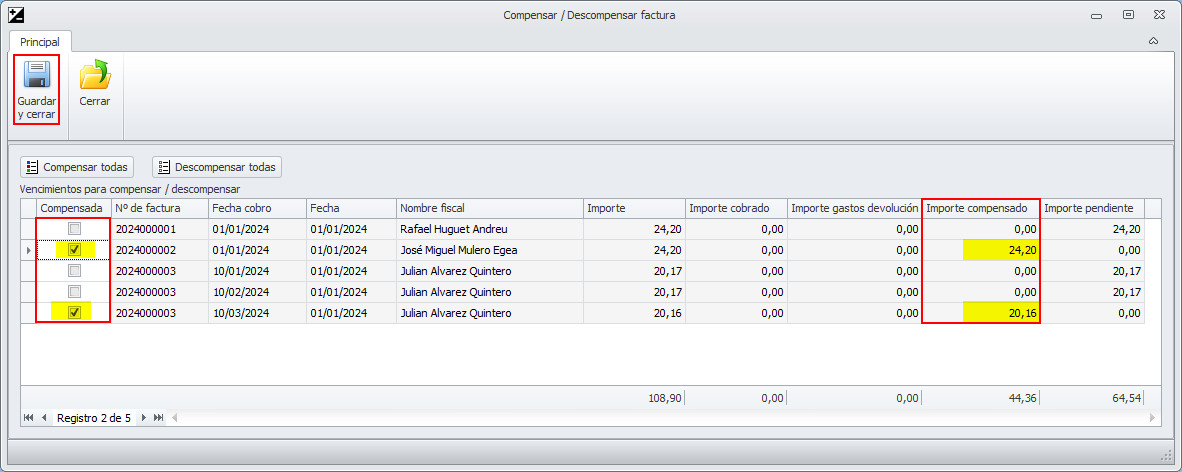Go to next record in navigator
The width and height of the screenshot is (1182, 472).
coord(144,417)
